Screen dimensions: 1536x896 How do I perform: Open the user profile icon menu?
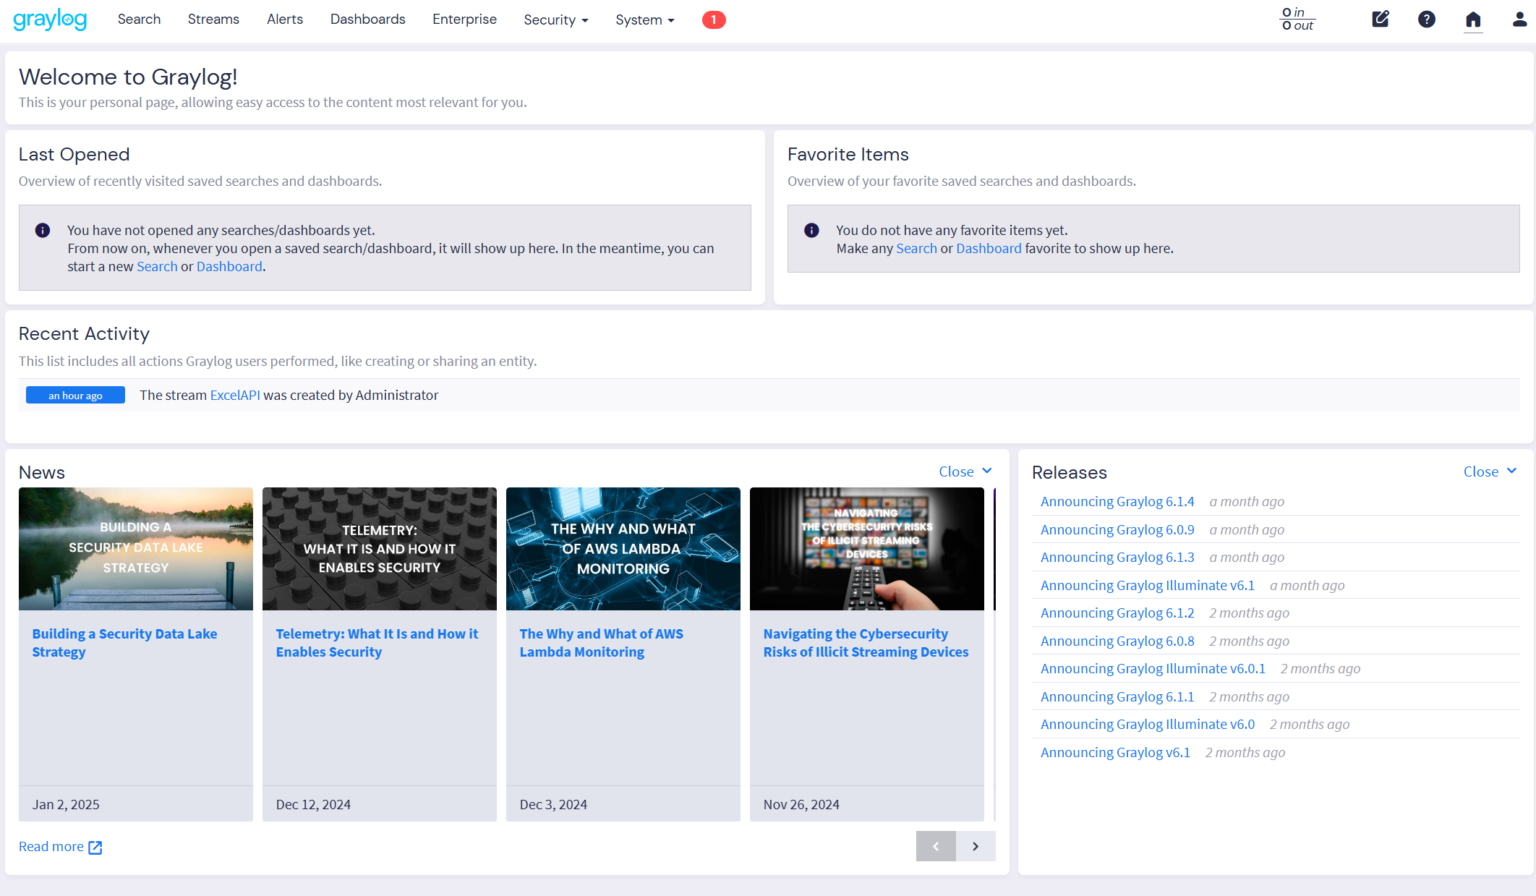[1519, 19]
